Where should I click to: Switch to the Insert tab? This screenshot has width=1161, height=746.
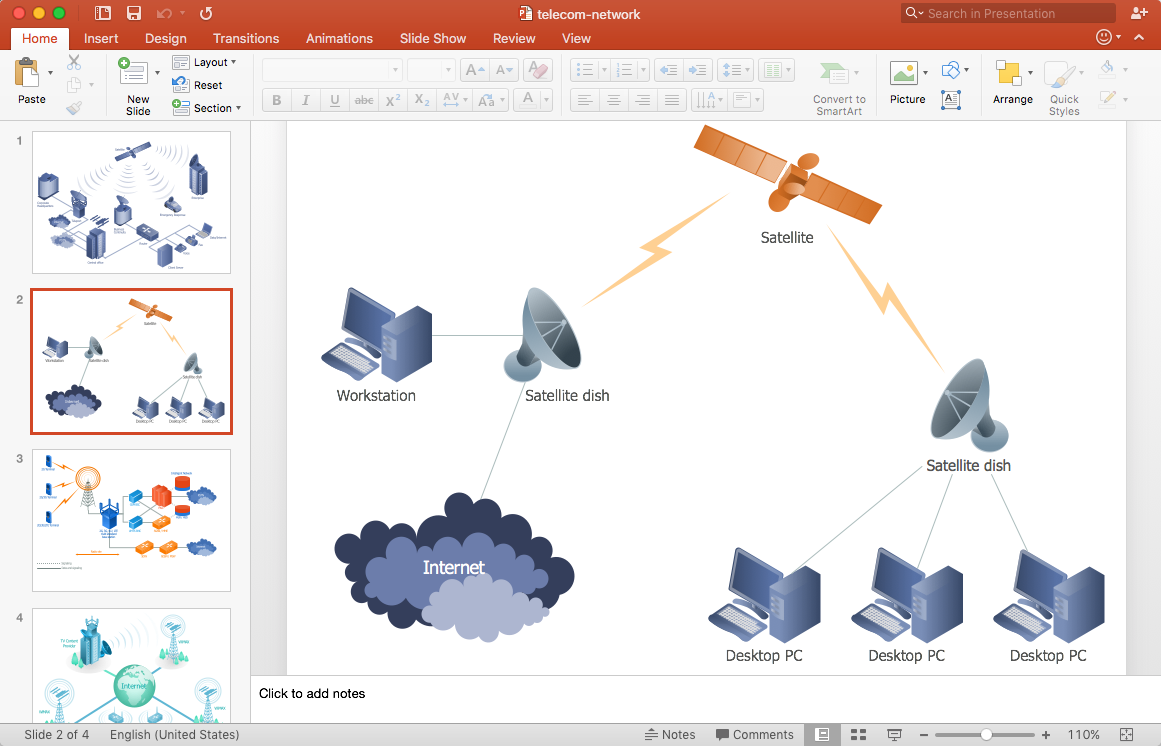coord(101,39)
